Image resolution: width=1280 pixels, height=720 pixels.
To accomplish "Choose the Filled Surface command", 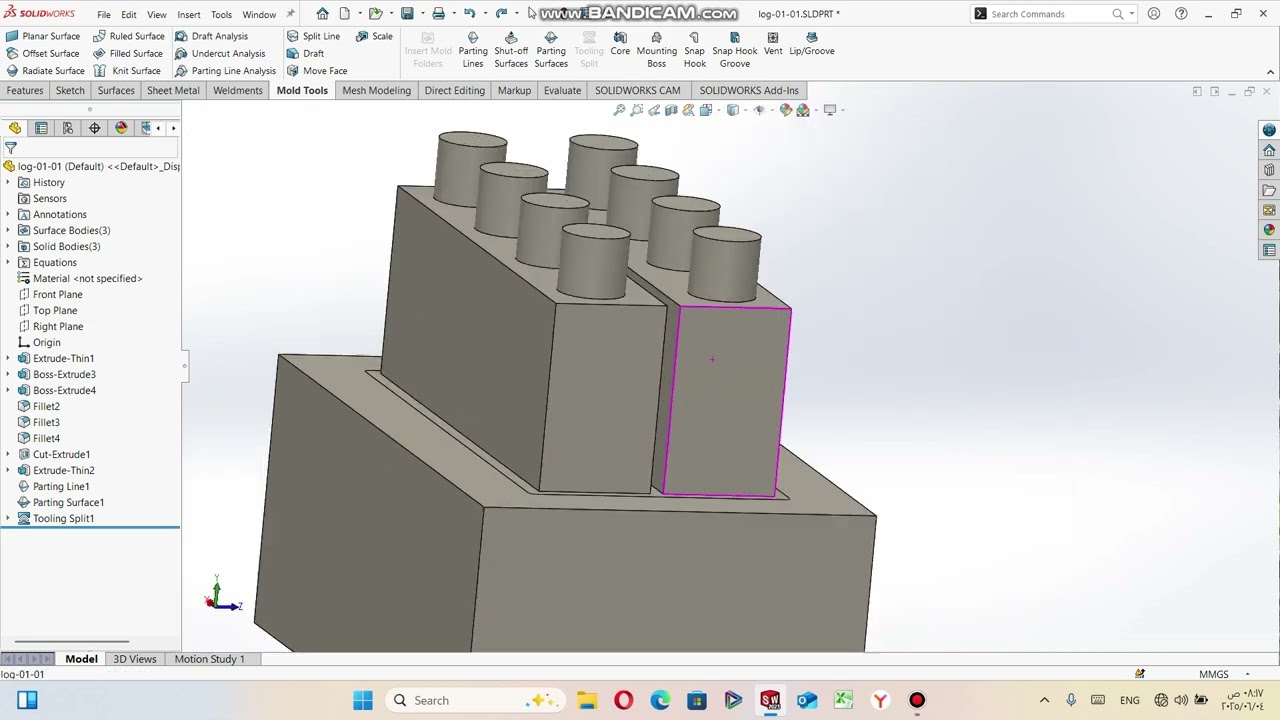I will [128, 53].
